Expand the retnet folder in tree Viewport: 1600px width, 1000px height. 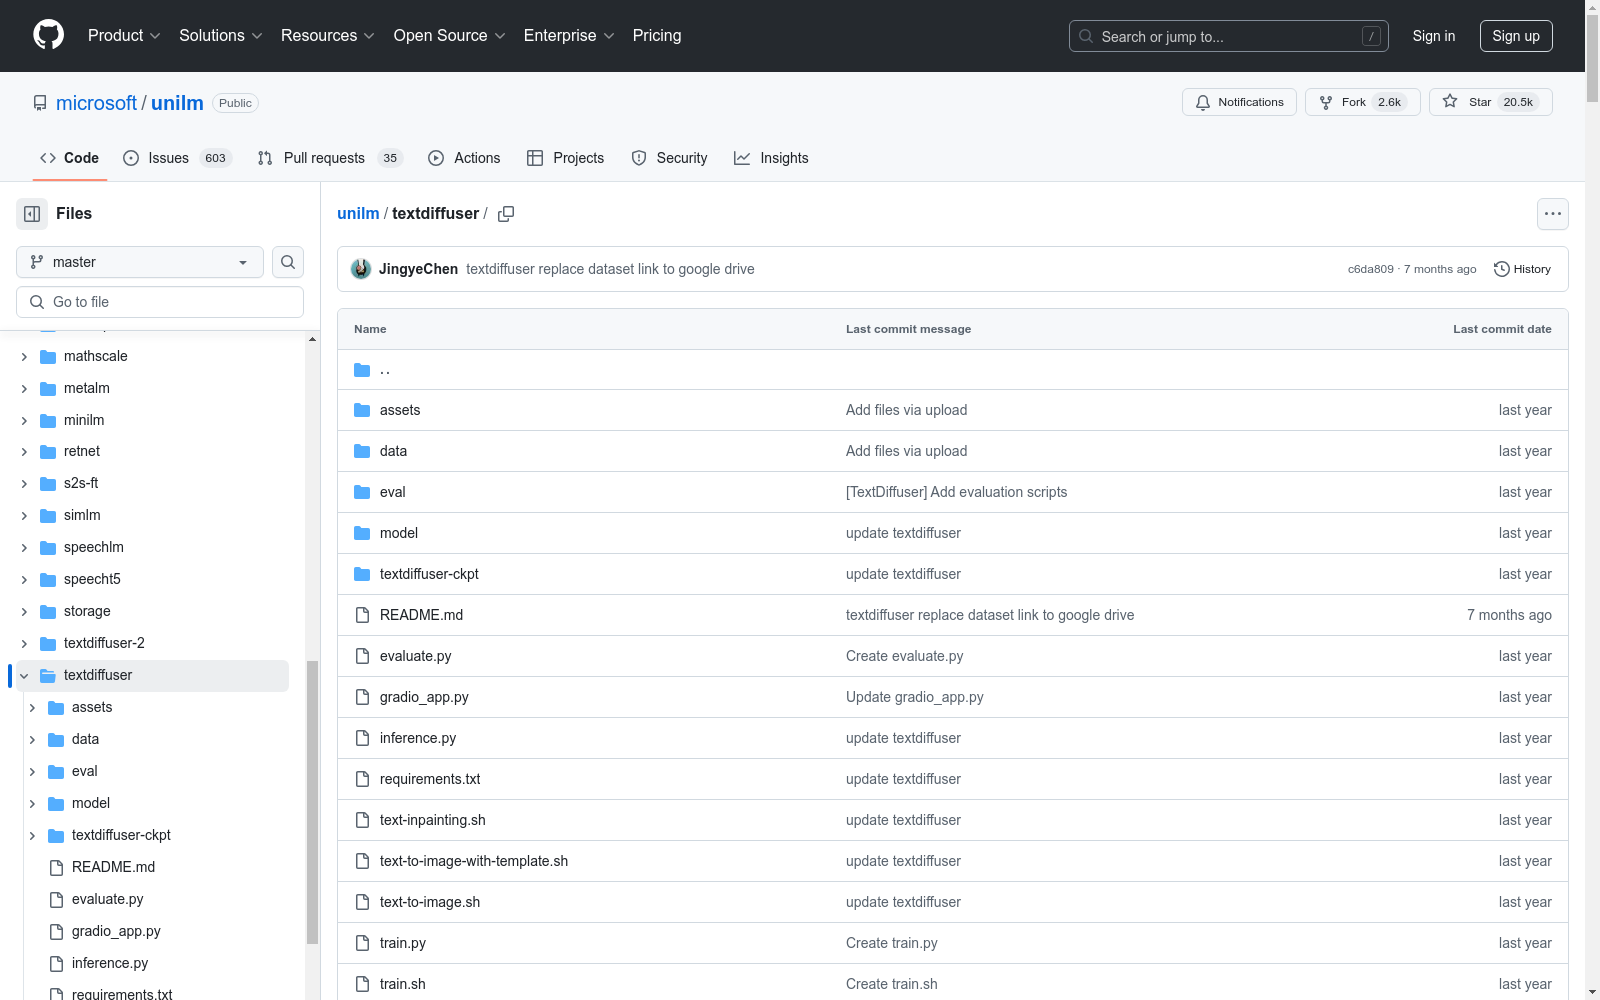click(x=24, y=452)
